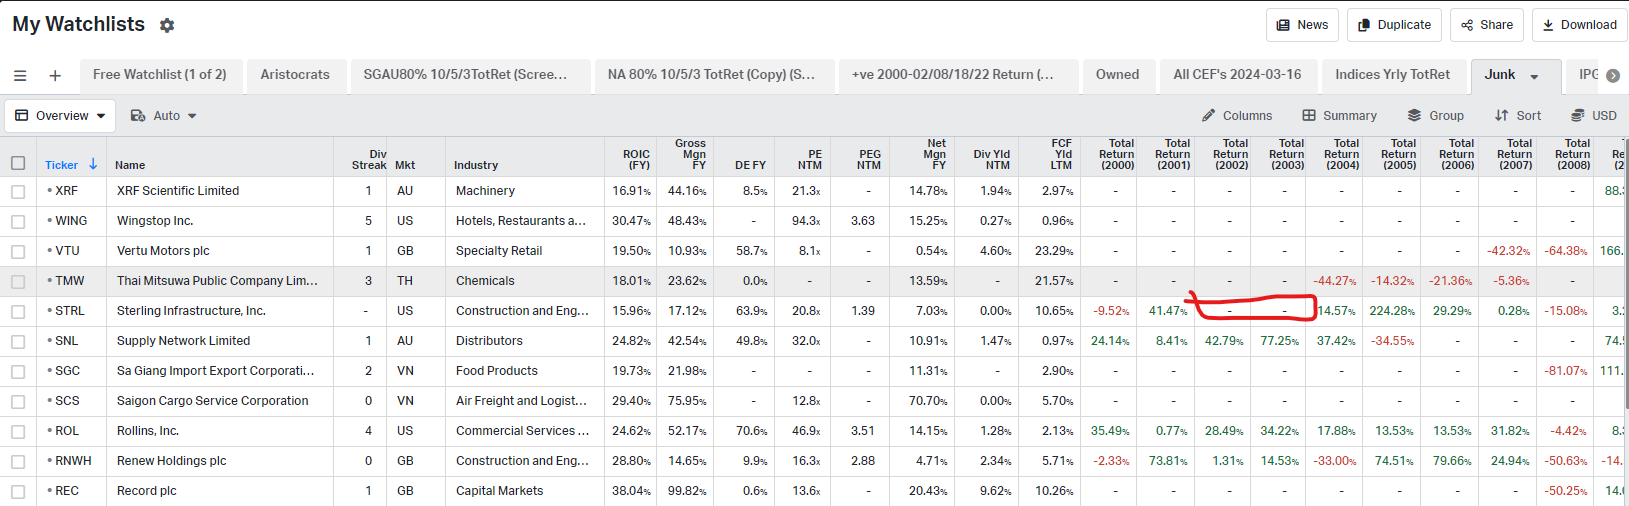
Task: Switch to the Owned watchlist tab
Action: click(x=1117, y=75)
